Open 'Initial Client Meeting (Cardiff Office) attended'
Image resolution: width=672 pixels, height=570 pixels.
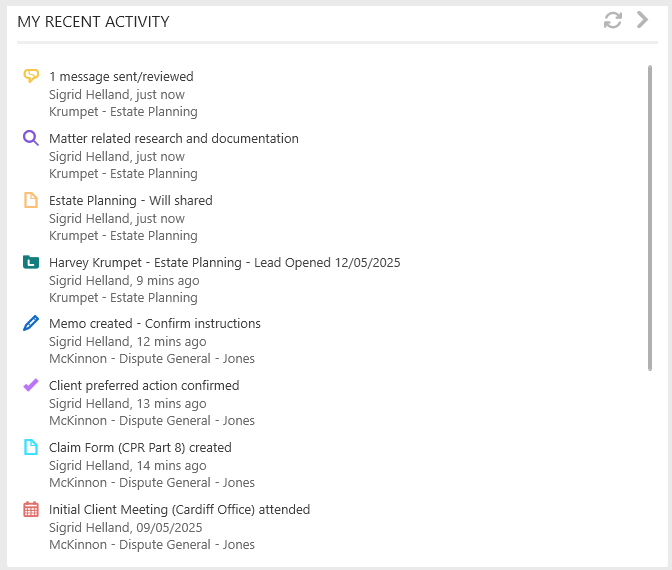click(x=180, y=510)
